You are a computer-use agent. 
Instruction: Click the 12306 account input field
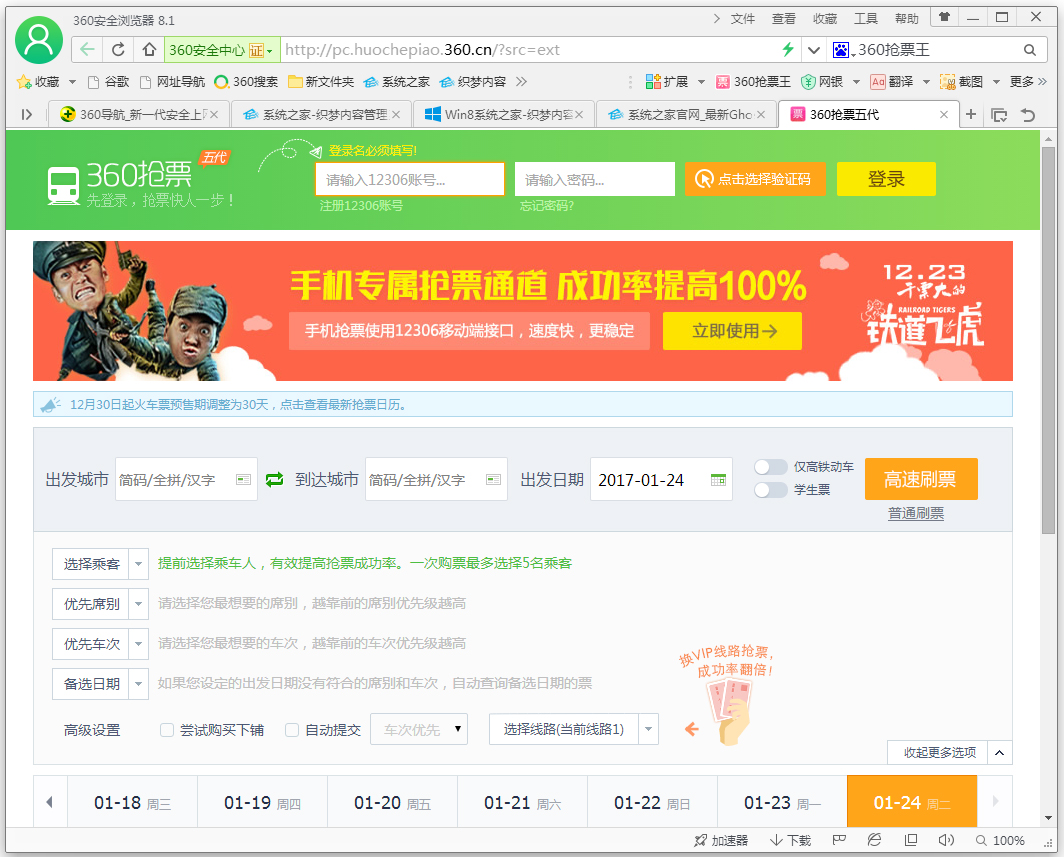(410, 179)
